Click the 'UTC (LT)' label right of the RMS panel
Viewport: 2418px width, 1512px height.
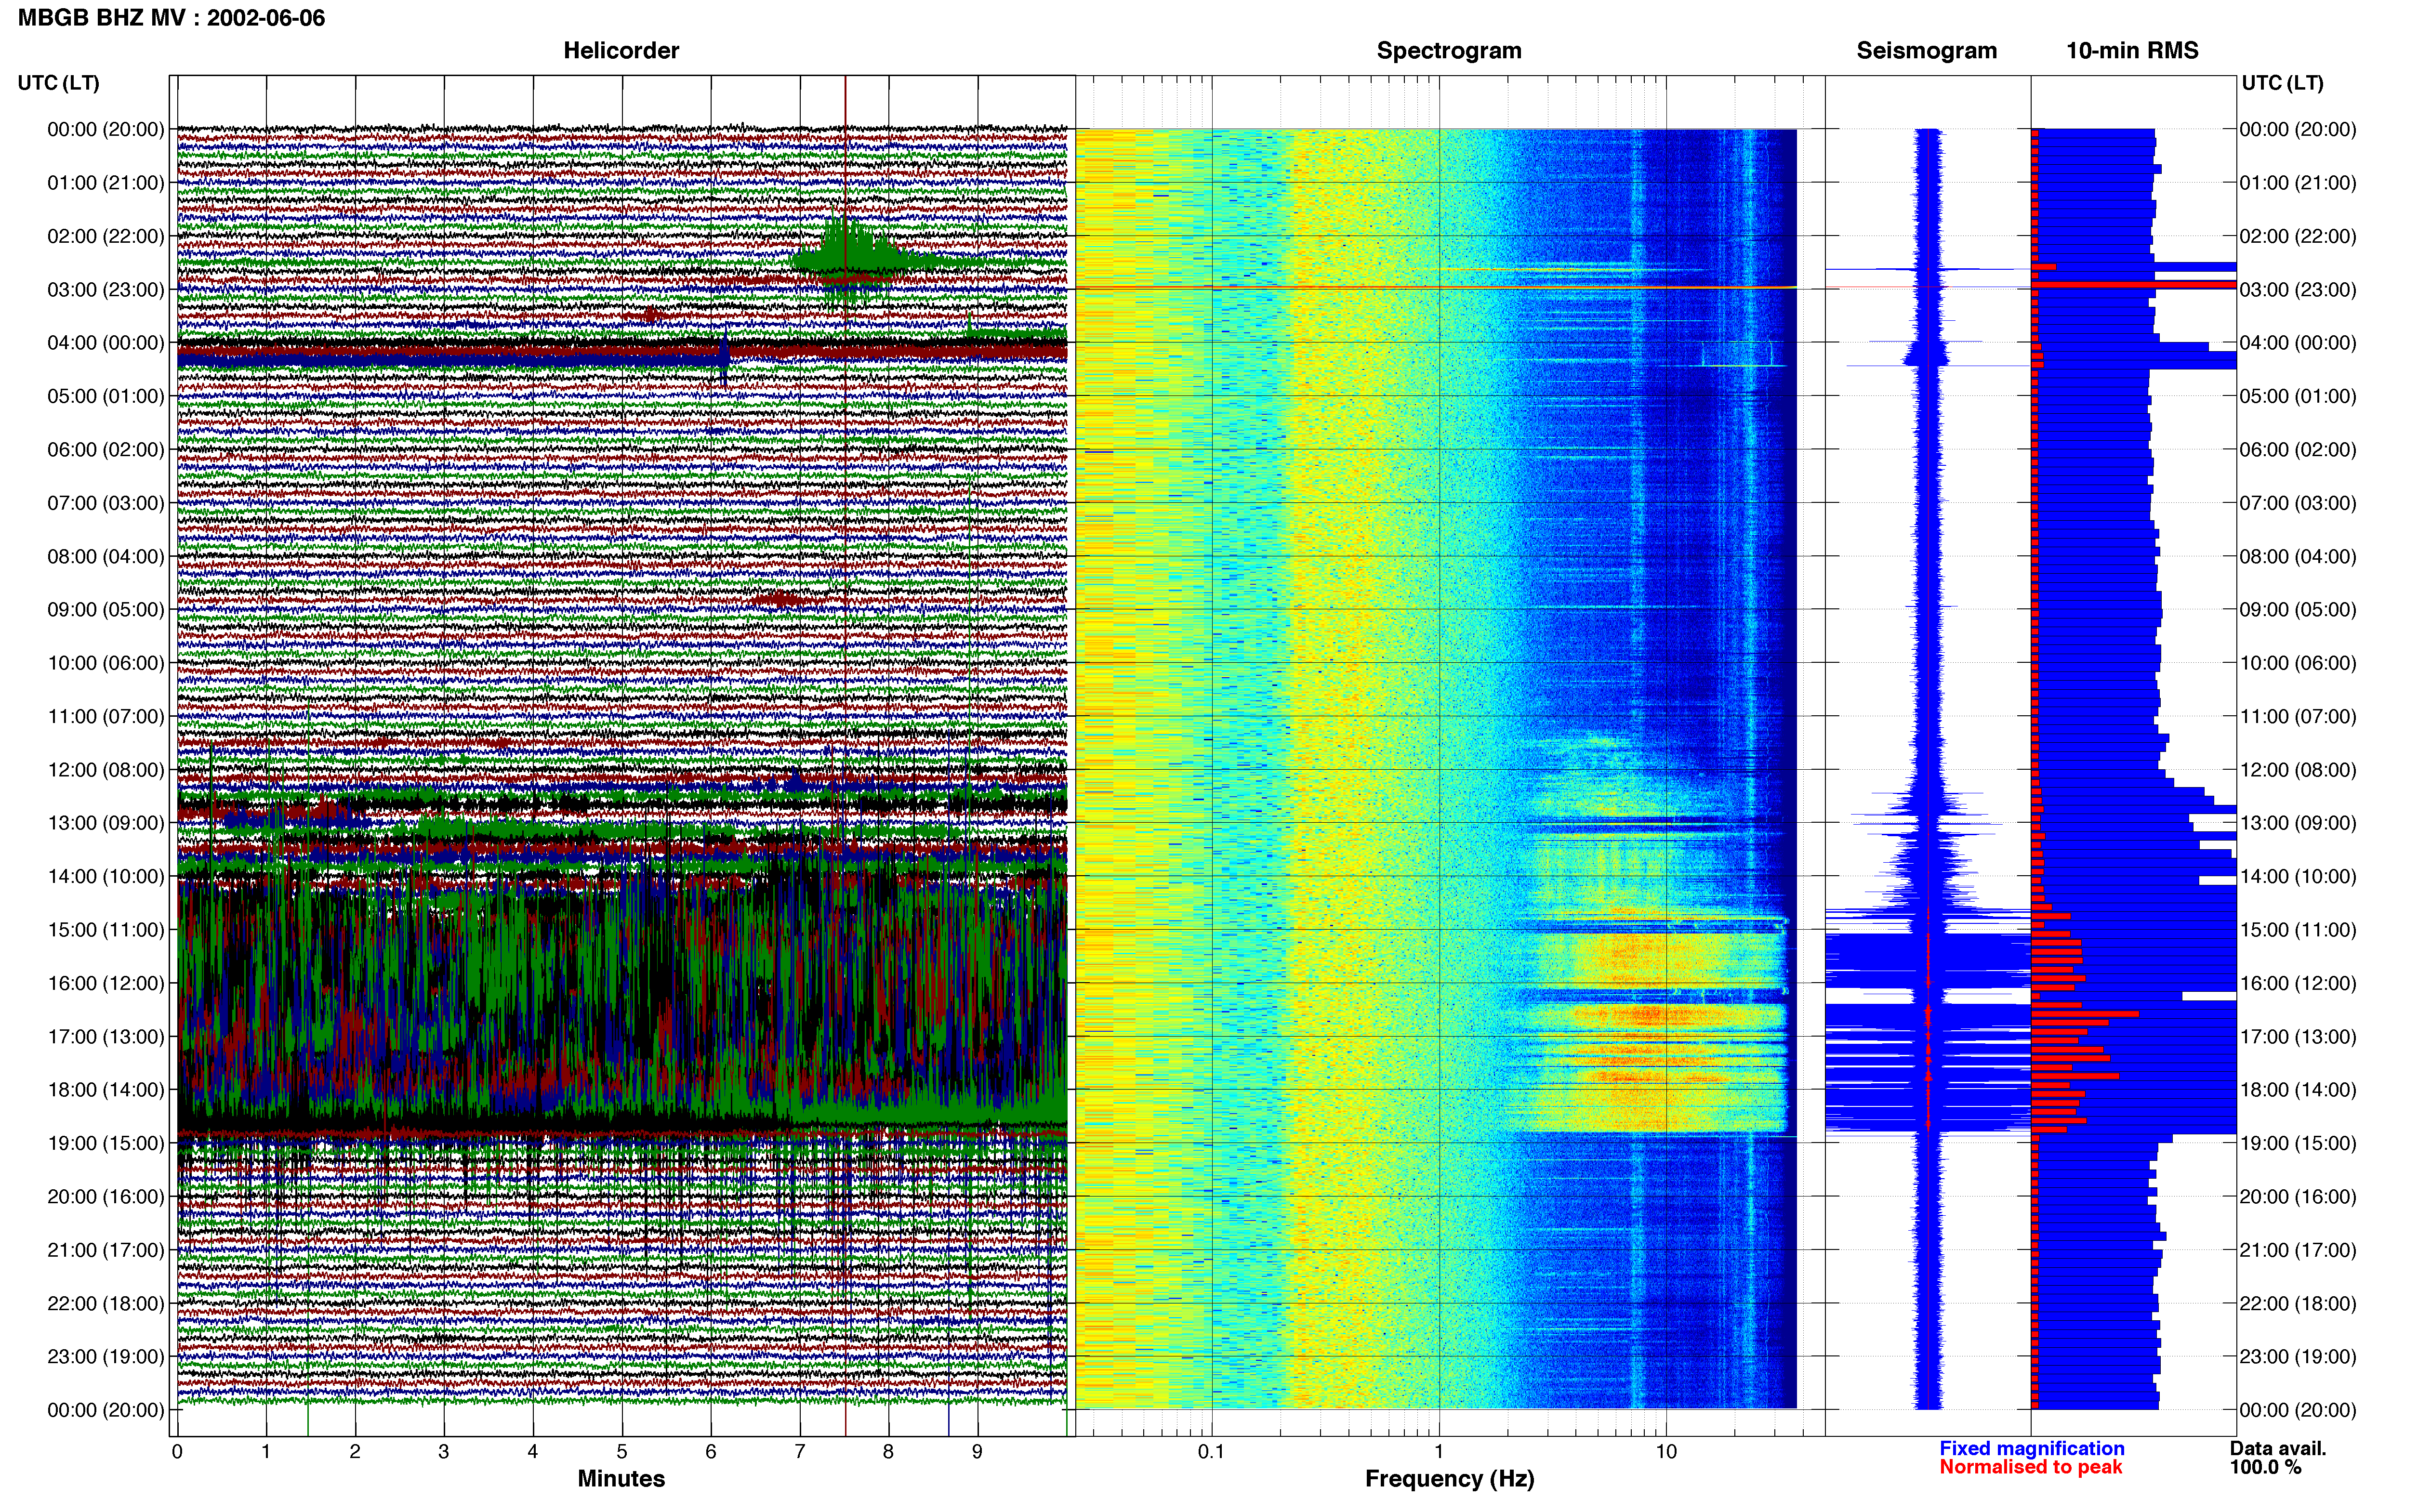point(2282,83)
